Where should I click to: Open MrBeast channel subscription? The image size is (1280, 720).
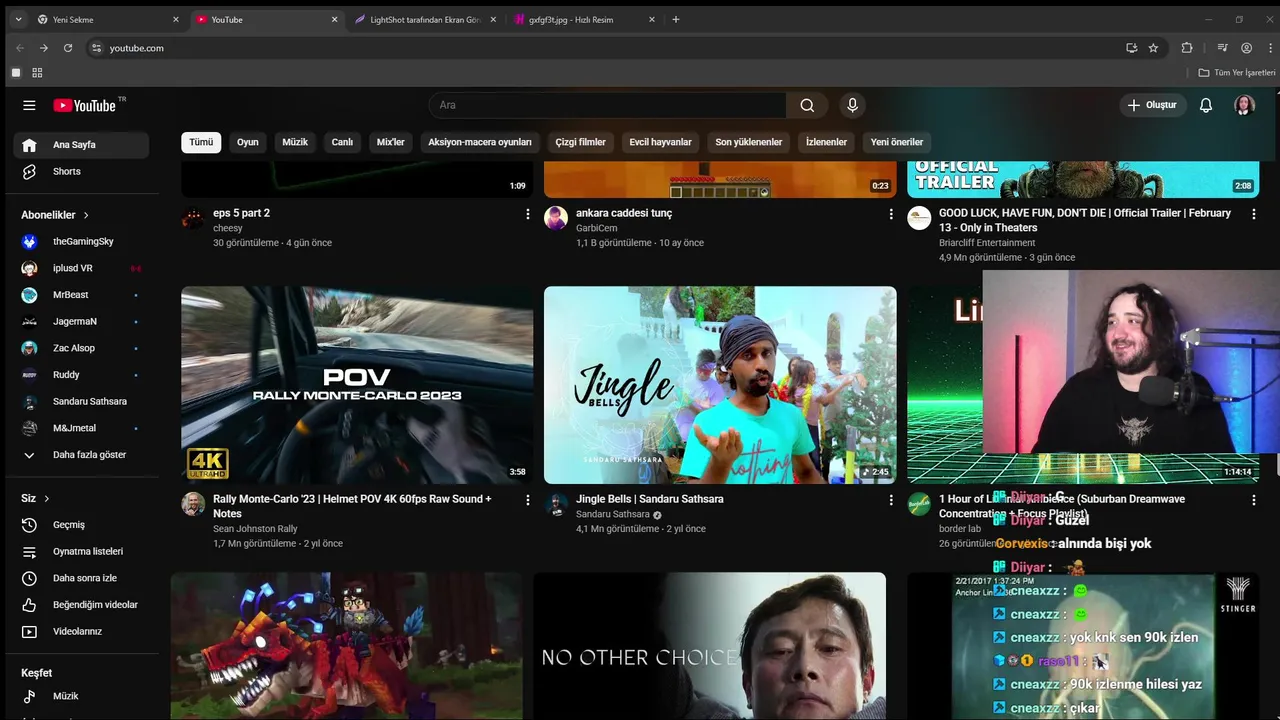point(81,295)
